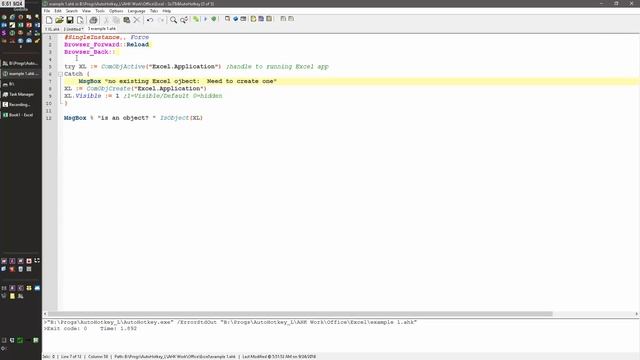Open the Language menu
The height and width of the screenshot is (360, 640).
tap(136, 11)
